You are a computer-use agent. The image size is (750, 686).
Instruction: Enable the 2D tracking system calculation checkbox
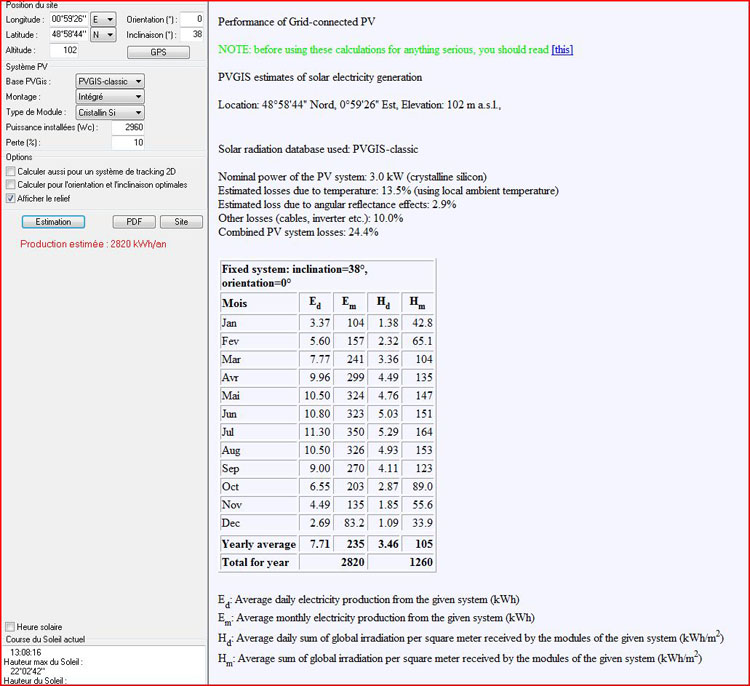10,171
